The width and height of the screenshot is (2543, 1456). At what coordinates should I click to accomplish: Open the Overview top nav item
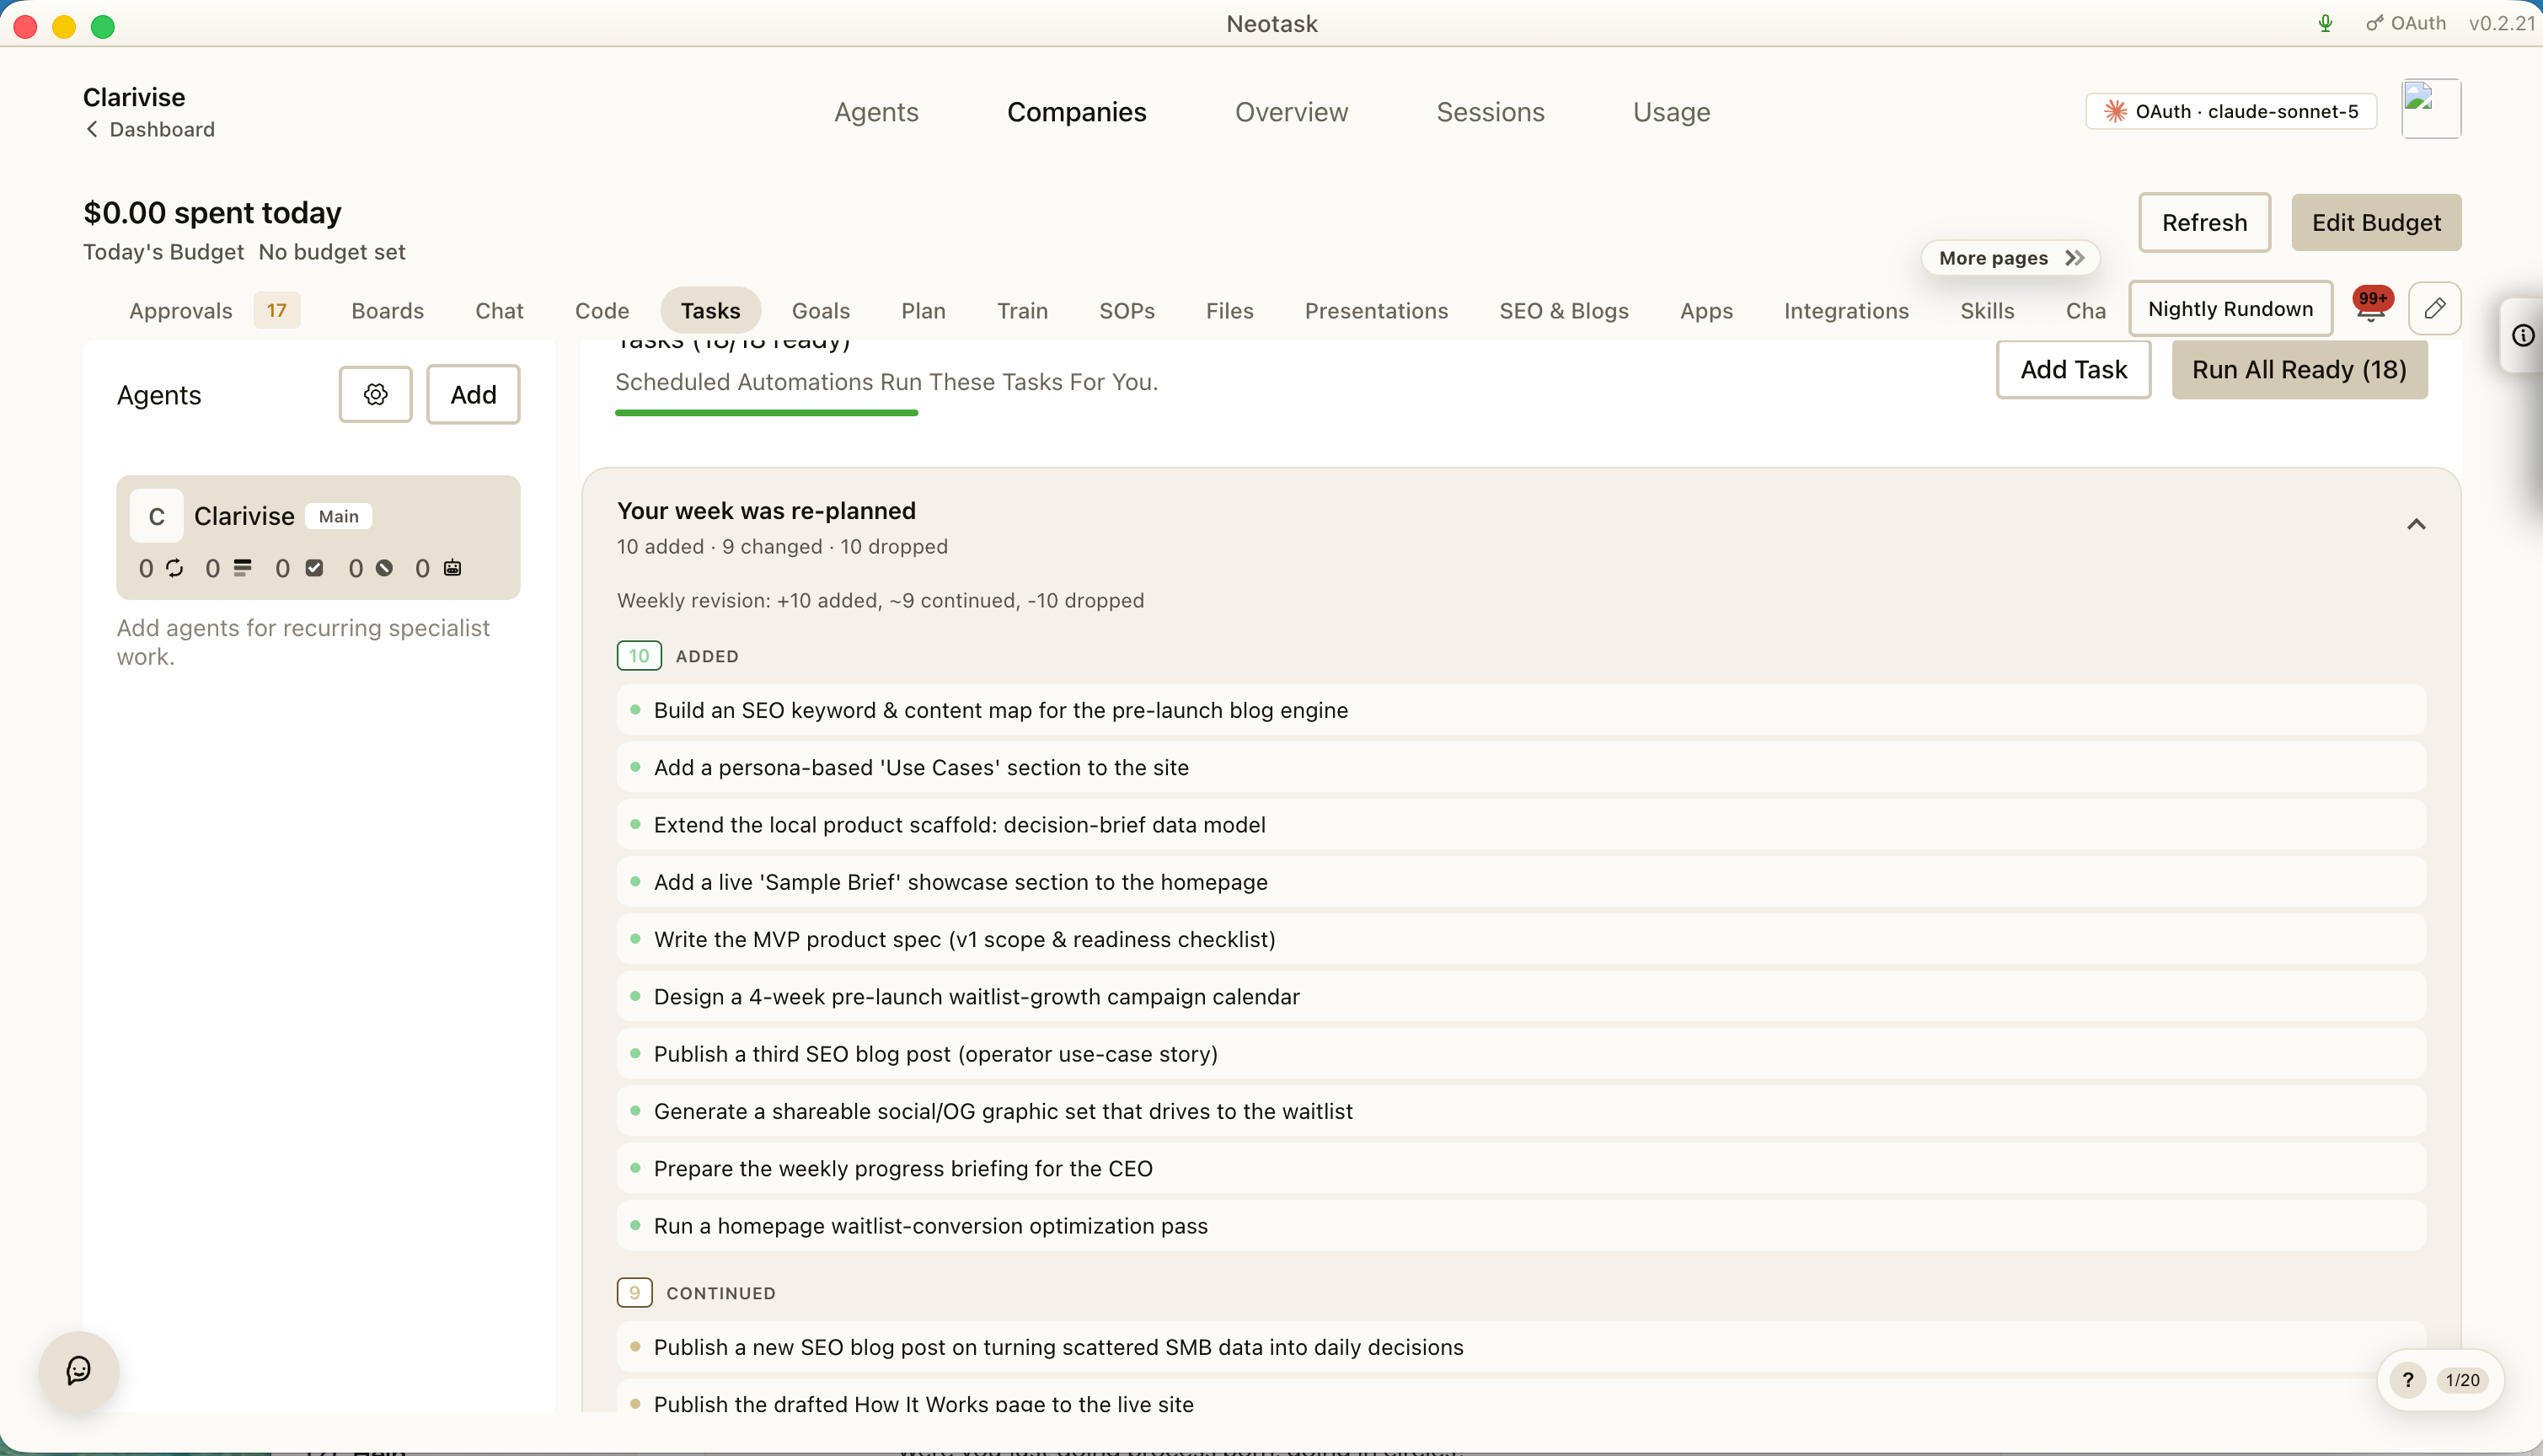(x=1291, y=112)
